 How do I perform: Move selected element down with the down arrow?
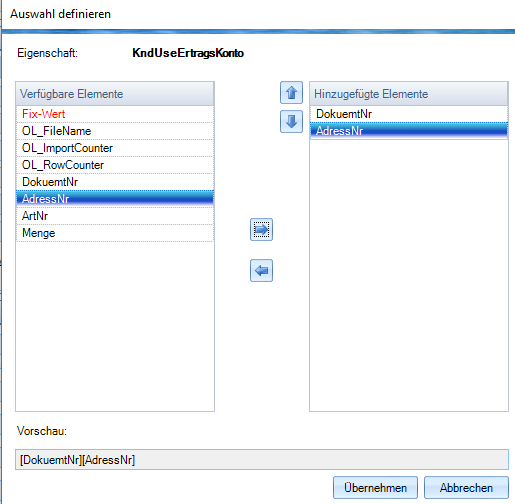tap(291, 122)
